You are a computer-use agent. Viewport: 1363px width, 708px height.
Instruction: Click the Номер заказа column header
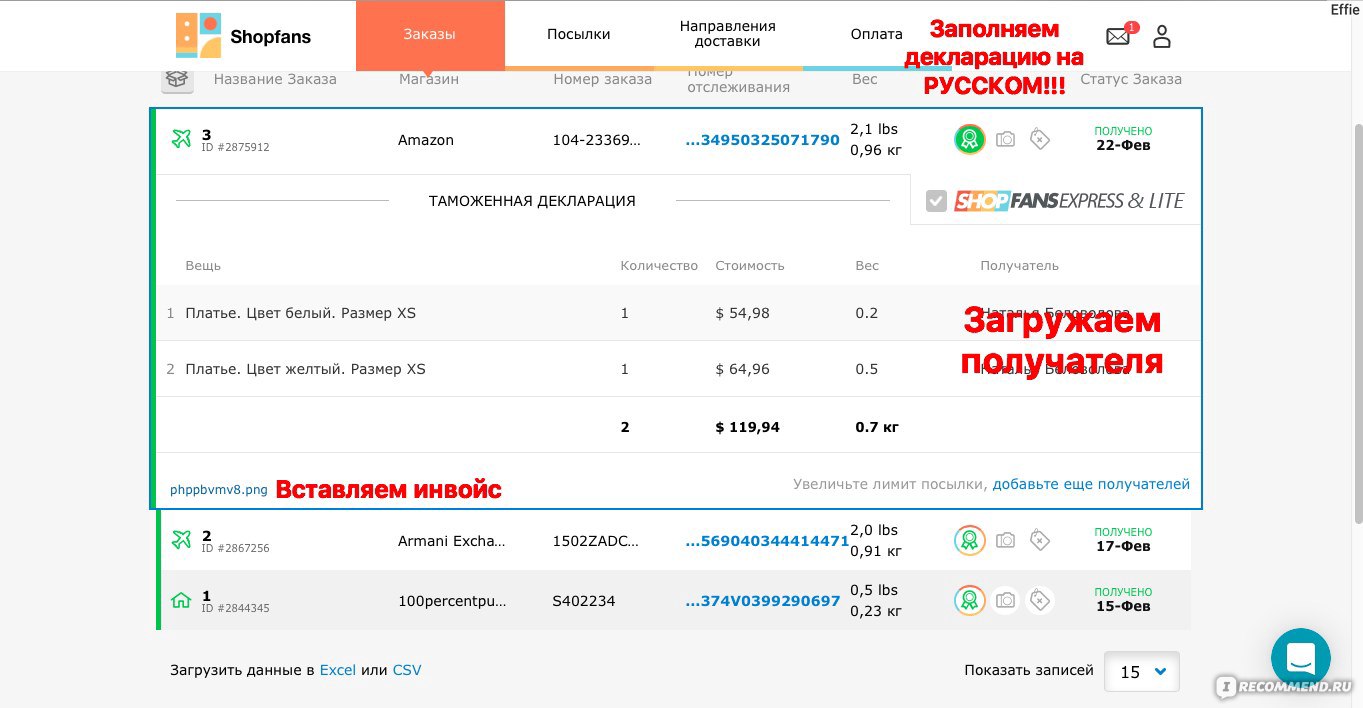pos(603,79)
